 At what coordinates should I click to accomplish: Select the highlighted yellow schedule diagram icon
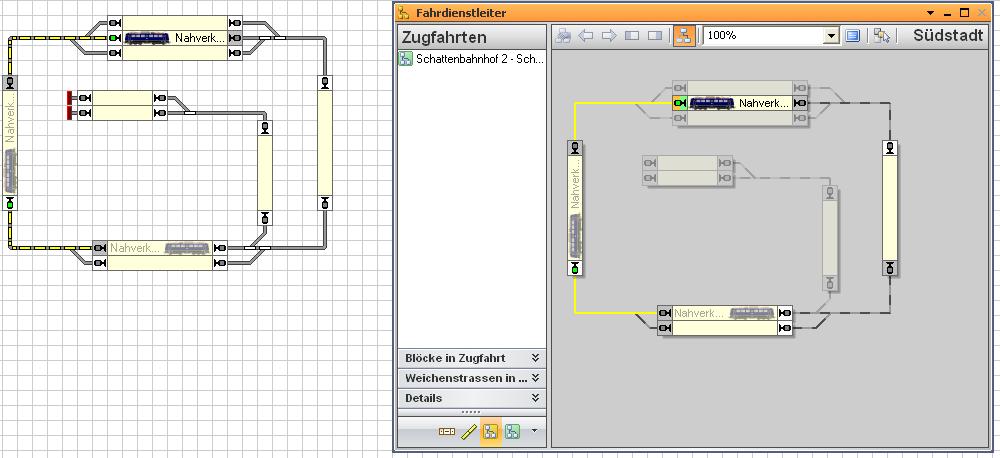click(491, 432)
